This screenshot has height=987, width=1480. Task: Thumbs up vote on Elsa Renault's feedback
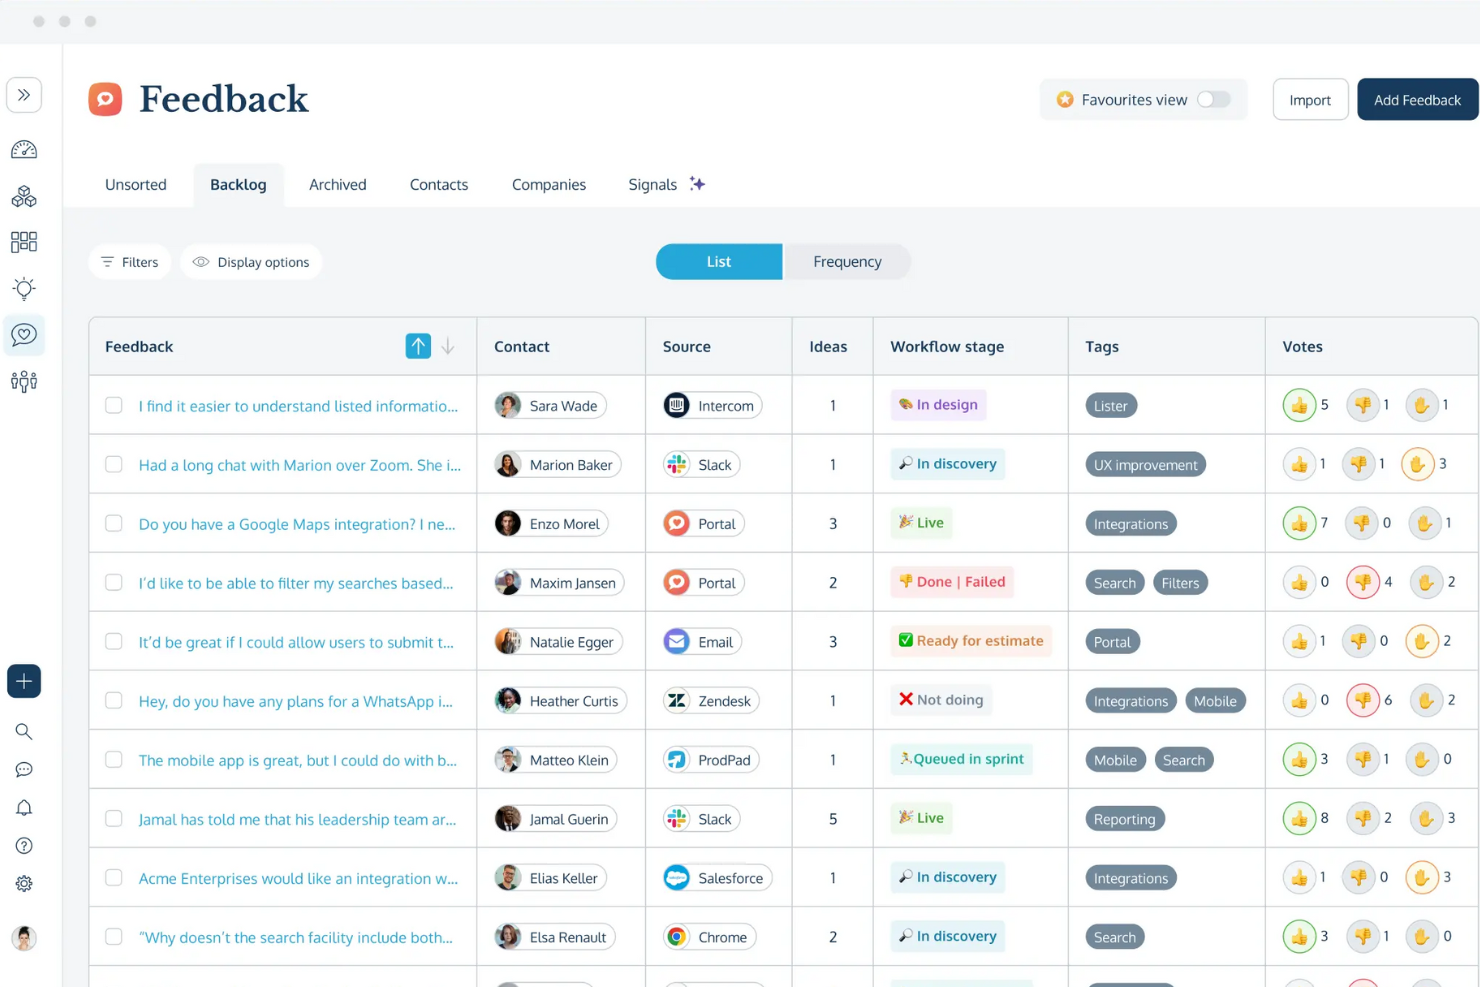[1299, 937]
